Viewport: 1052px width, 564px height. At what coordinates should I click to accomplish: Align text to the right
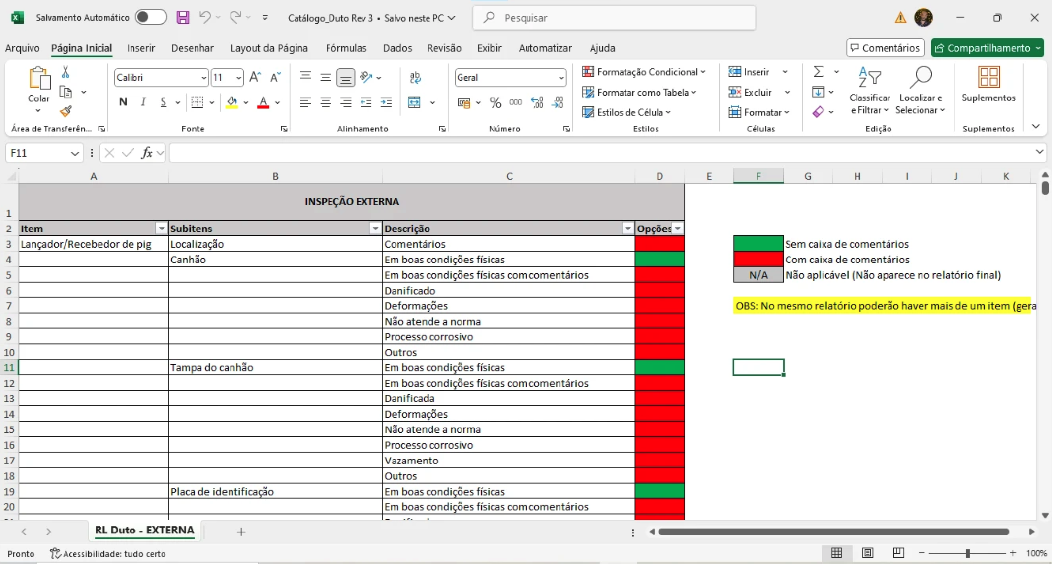point(346,102)
